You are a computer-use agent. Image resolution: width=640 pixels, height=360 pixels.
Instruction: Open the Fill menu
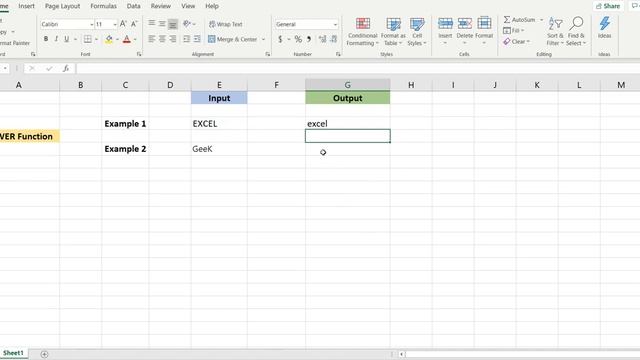[513, 31]
